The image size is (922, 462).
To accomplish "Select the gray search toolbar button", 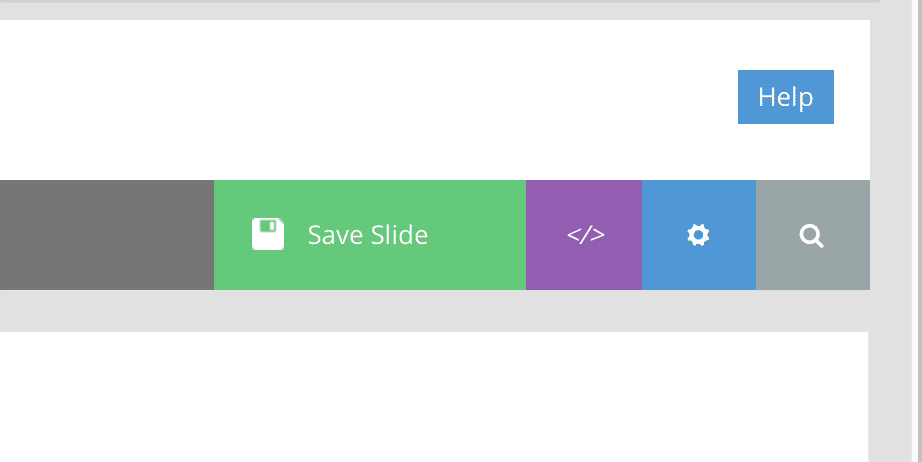I will coord(813,235).
